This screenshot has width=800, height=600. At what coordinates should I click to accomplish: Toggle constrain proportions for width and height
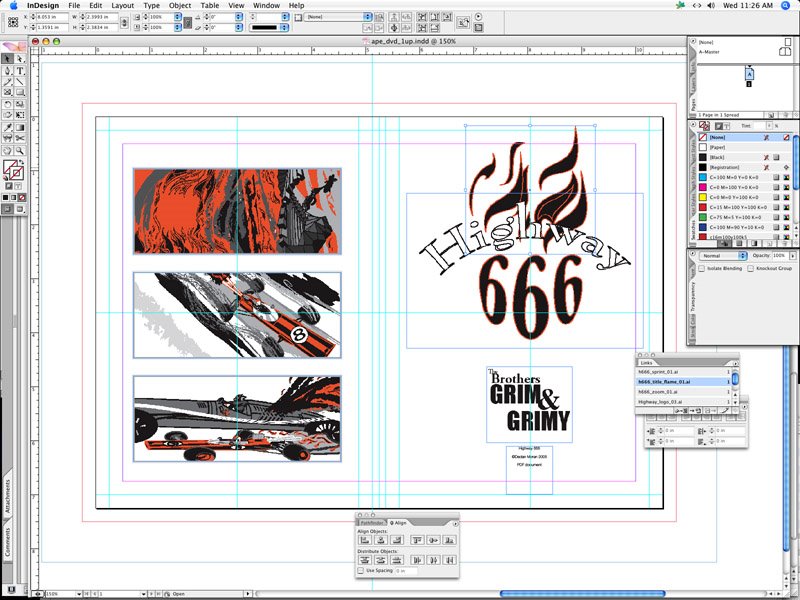point(124,22)
